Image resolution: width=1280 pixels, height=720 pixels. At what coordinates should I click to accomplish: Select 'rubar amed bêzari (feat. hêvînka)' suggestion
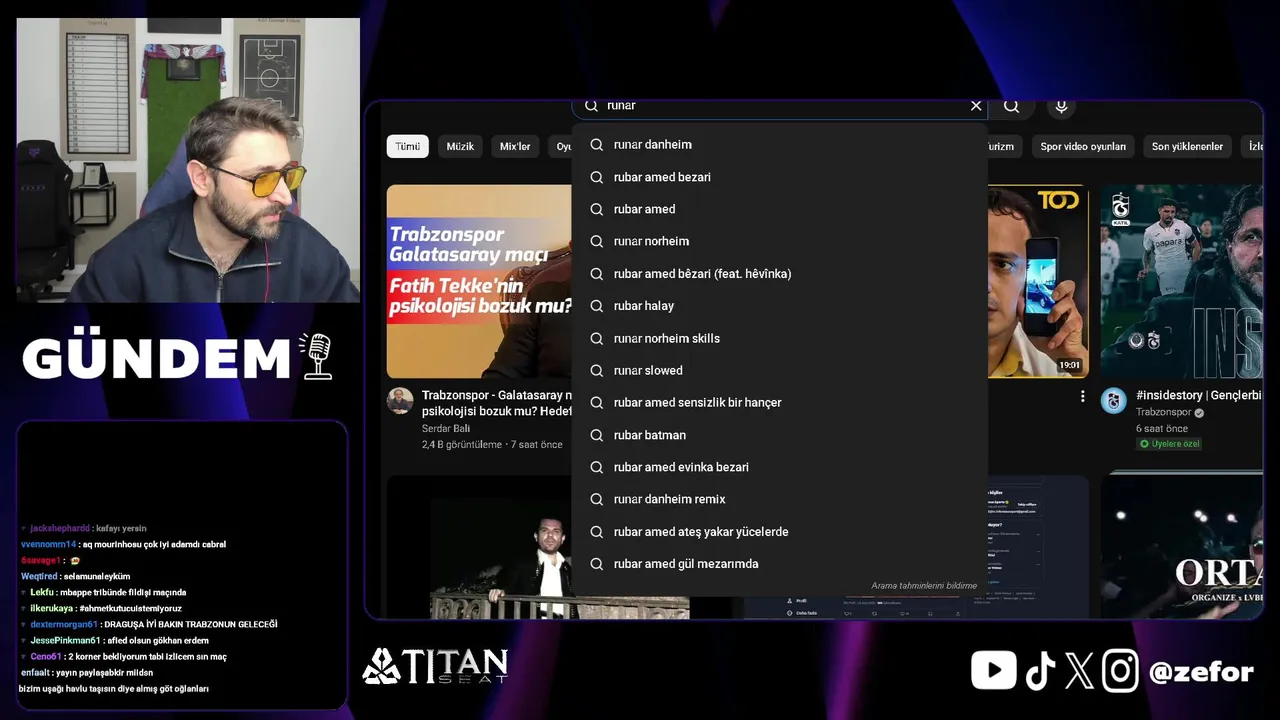pos(780,274)
